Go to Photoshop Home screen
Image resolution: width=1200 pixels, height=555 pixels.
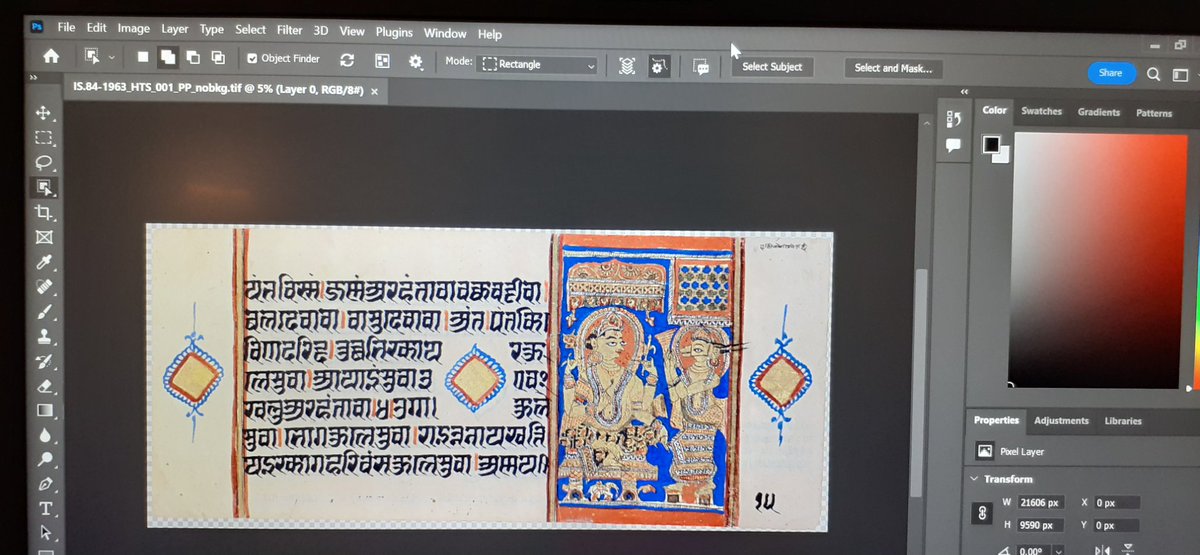click(50, 57)
